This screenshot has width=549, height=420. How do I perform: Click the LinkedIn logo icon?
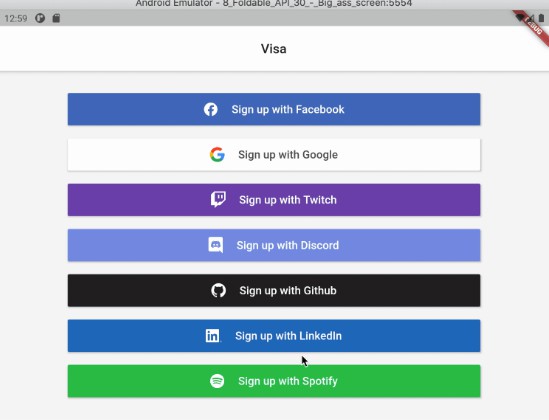coord(213,336)
